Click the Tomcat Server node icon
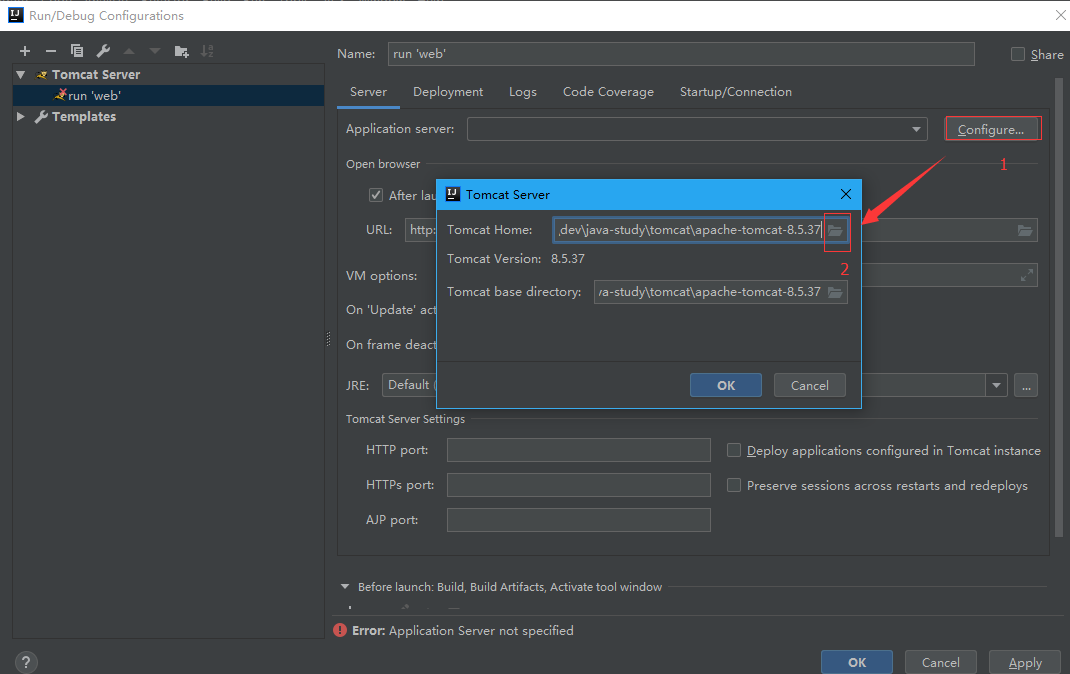The width and height of the screenshot is (1070, 674). tap(42, 74)
